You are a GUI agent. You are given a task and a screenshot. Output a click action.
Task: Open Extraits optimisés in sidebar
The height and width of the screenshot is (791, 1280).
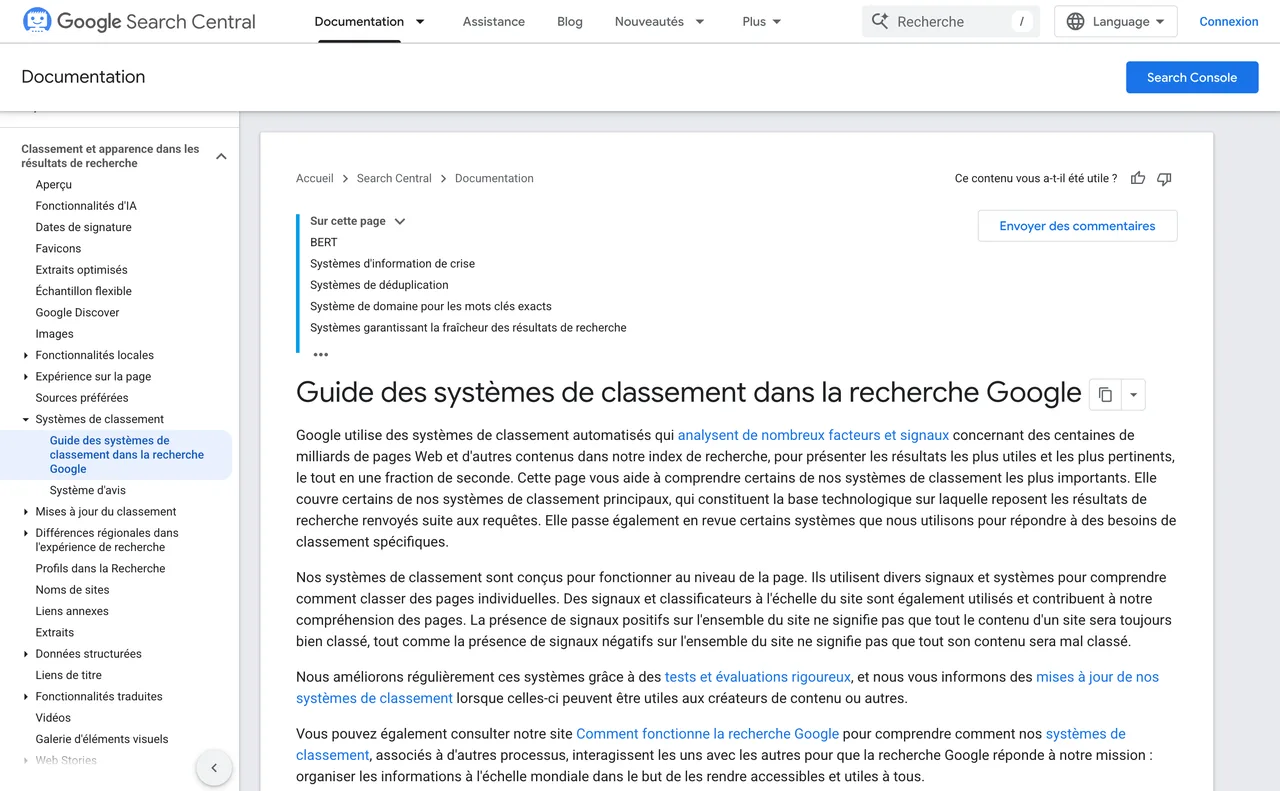[x=81, y=270]
